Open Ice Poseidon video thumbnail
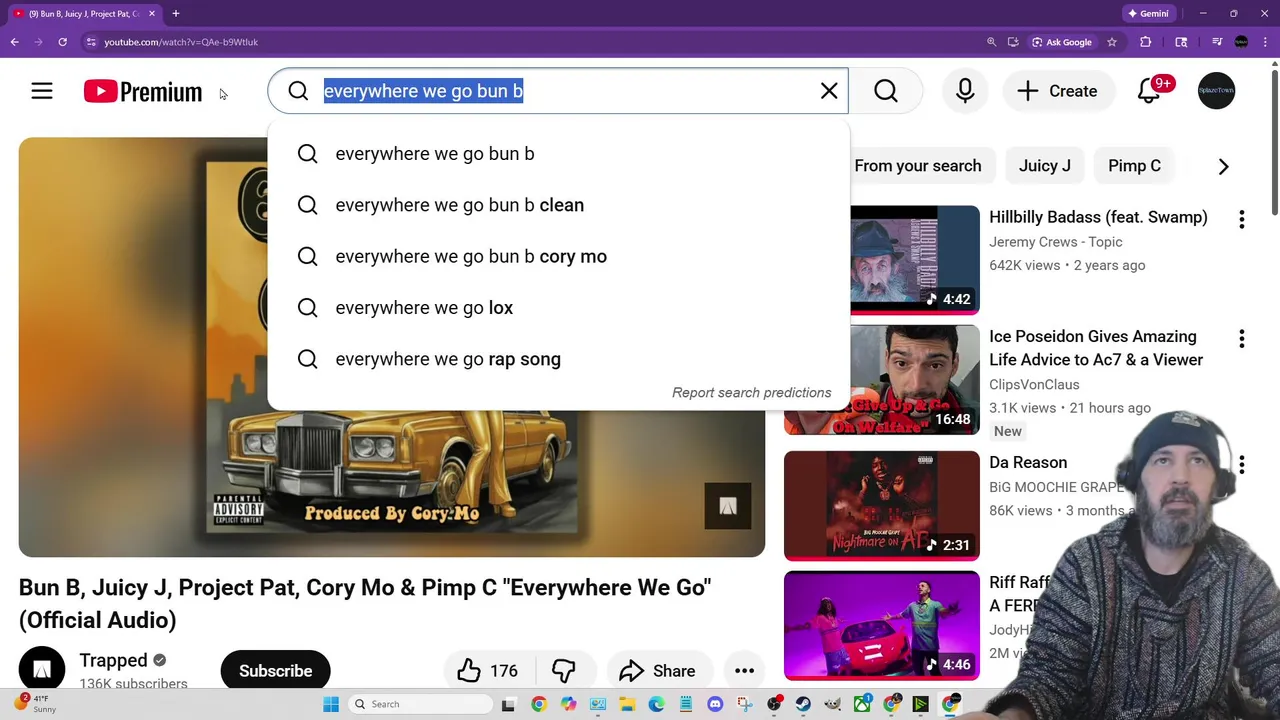1280x720 pixels. (882, 380)
